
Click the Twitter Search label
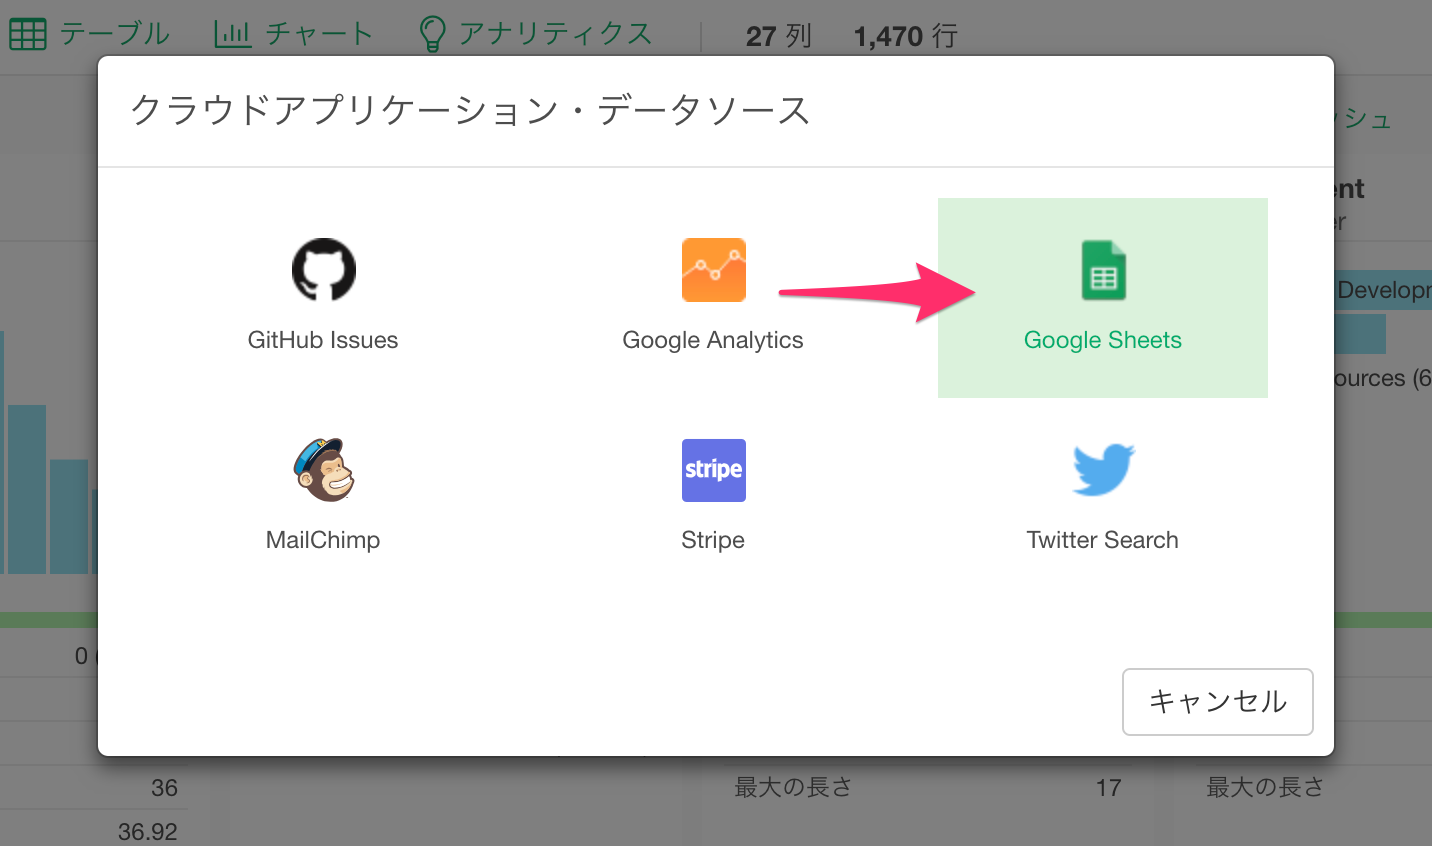(x=1103, y=540)
